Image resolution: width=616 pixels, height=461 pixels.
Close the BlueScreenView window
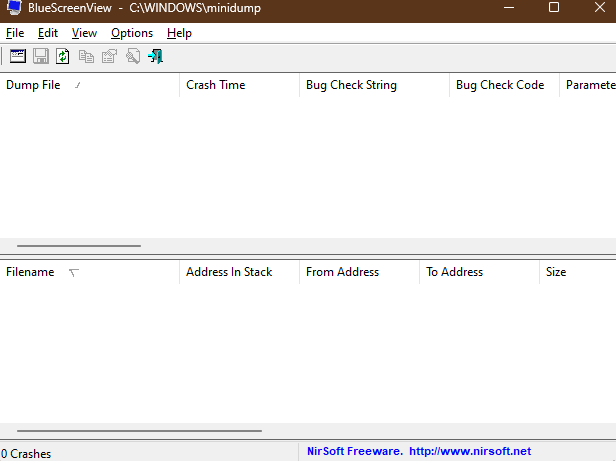click(x=600, y=7)
